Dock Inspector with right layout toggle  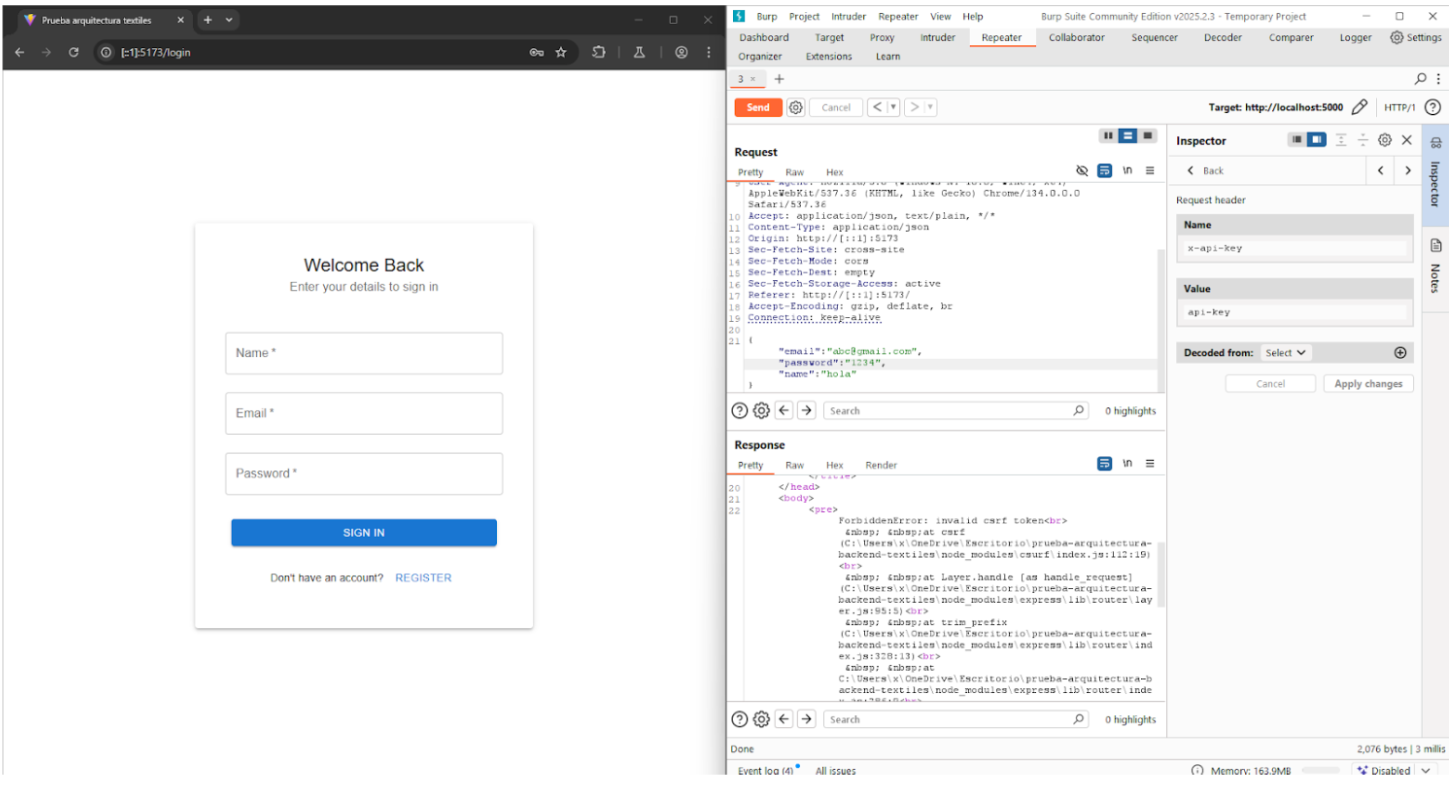tap(1317, 140)
